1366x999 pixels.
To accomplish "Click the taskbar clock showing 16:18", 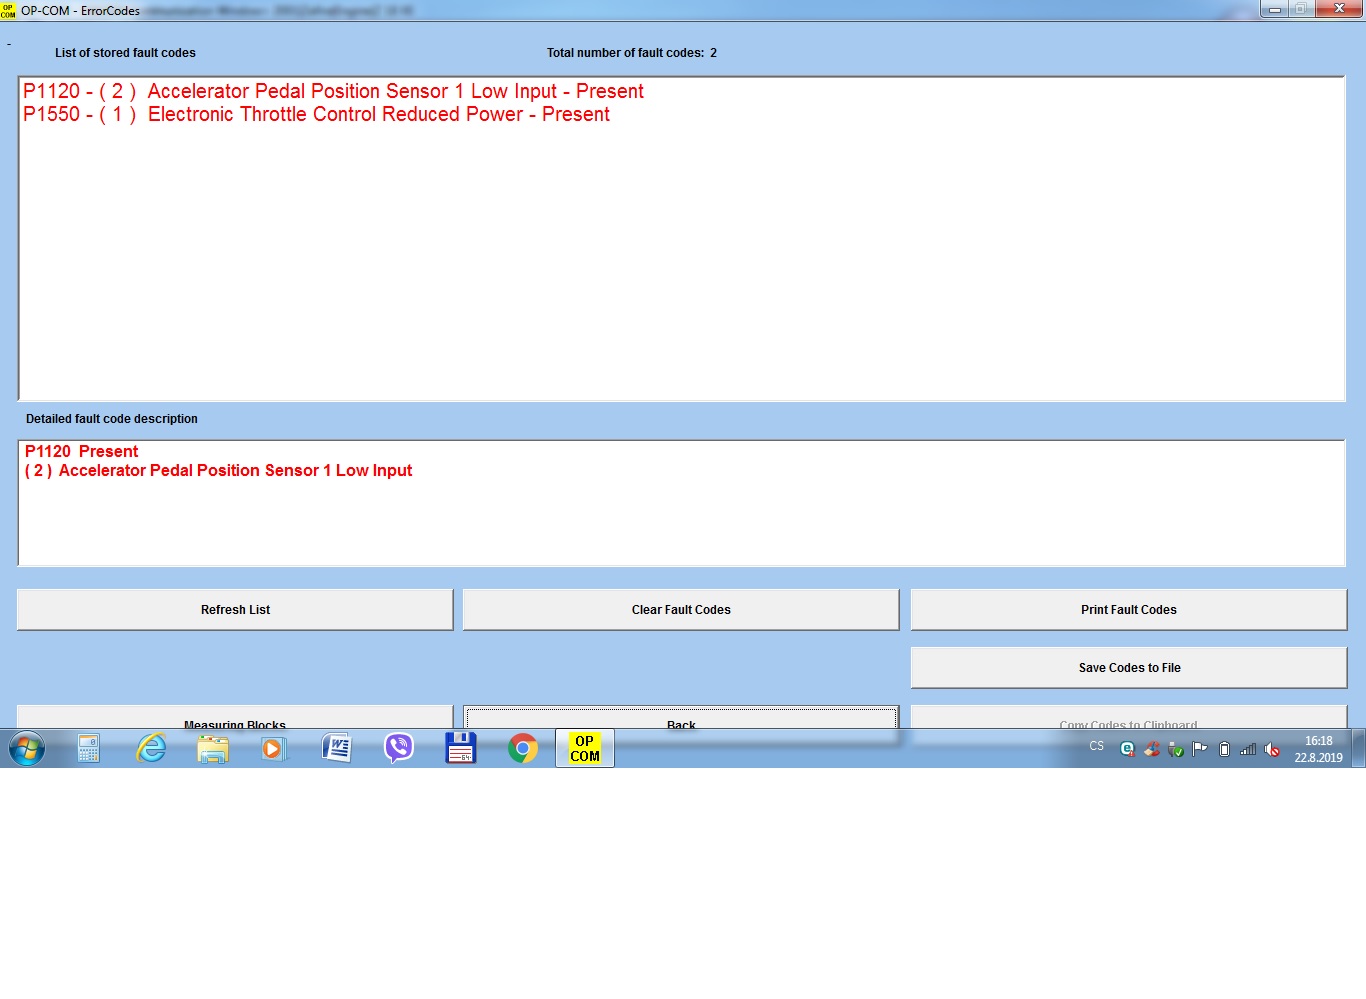I will (1318, 749).
